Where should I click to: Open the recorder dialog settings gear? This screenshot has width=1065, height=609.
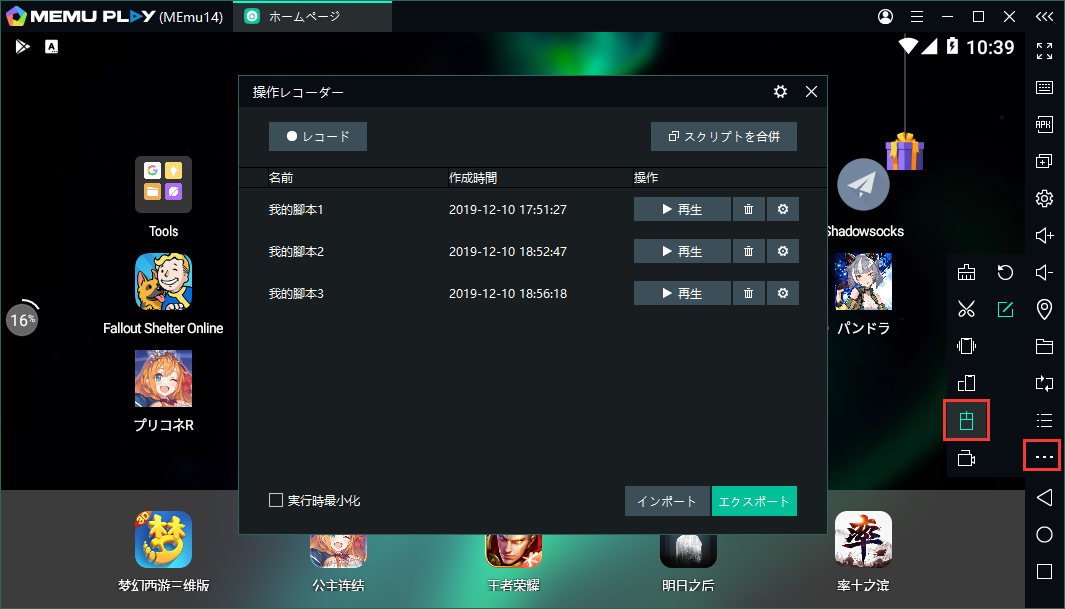tap(780, 91)
